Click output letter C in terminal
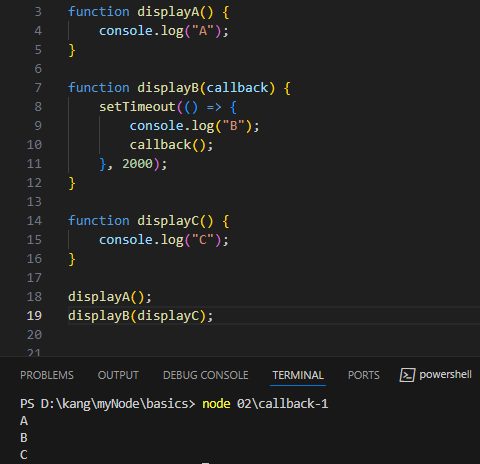Viewport: 480px width, 464px height. tap(24, 455)
